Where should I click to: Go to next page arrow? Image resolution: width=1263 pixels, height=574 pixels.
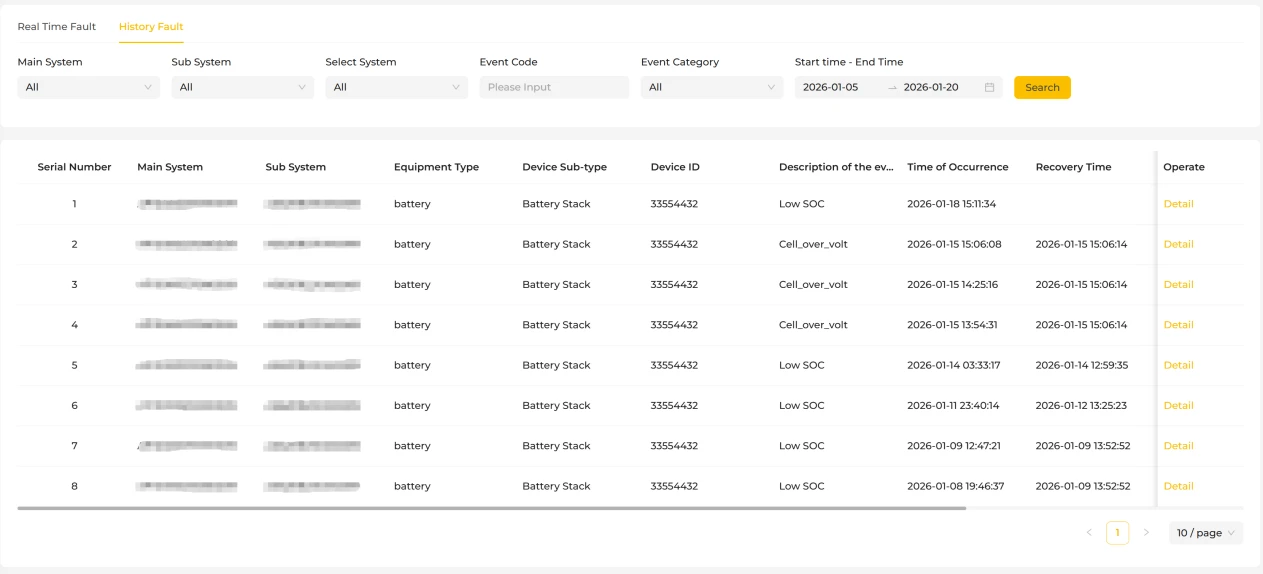[1146, 533]
